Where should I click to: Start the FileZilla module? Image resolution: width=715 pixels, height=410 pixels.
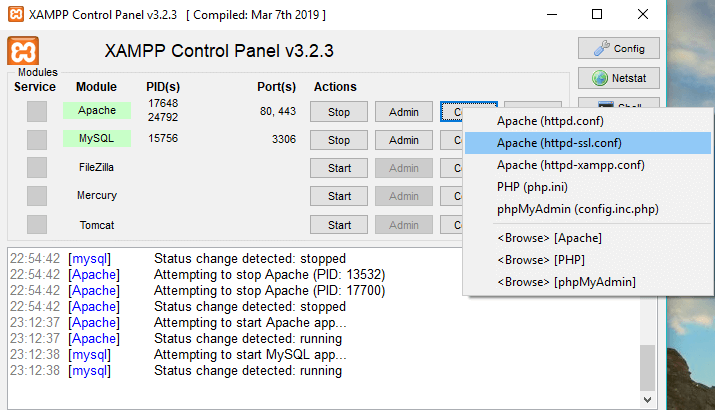339,168
